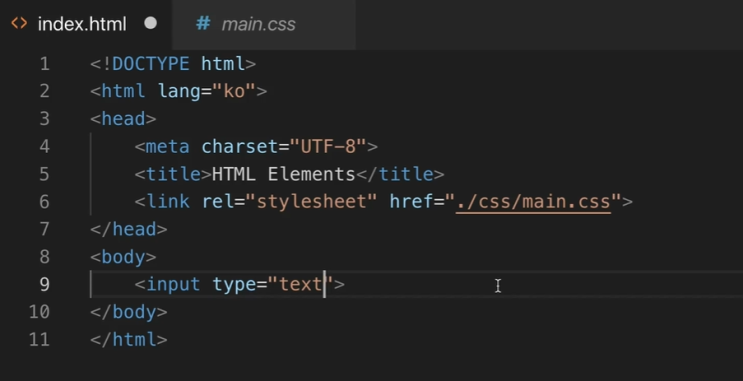
Task: Click the opening head tag on line 3
Action: [123, 118]
